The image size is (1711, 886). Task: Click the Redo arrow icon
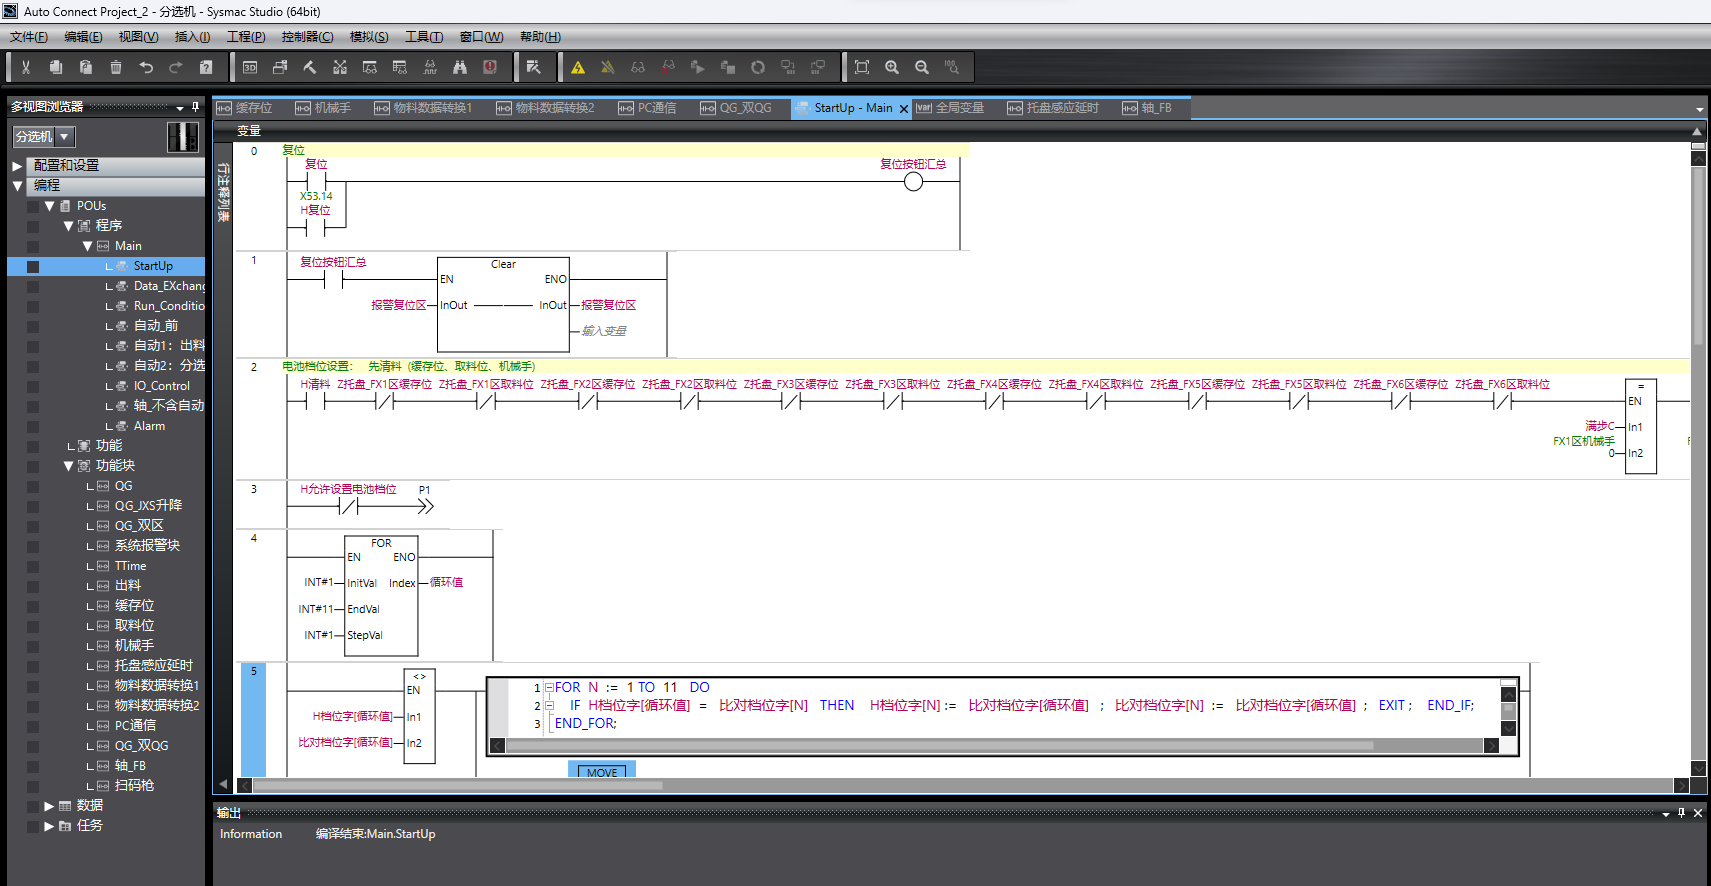[x=176, y=67]
